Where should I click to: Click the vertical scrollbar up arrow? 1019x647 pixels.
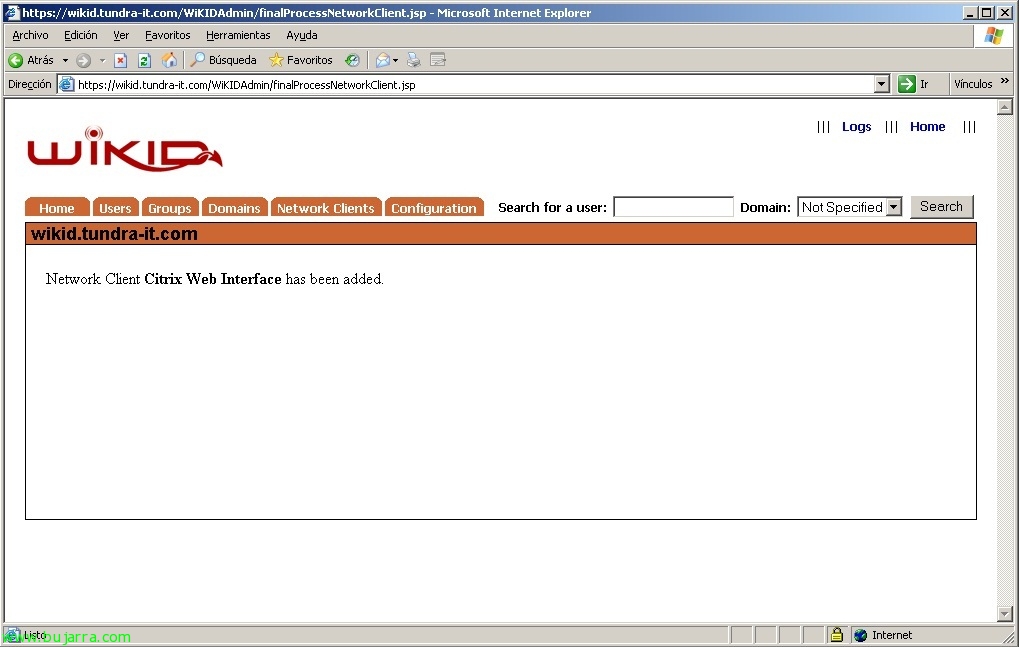(1005, 107)
